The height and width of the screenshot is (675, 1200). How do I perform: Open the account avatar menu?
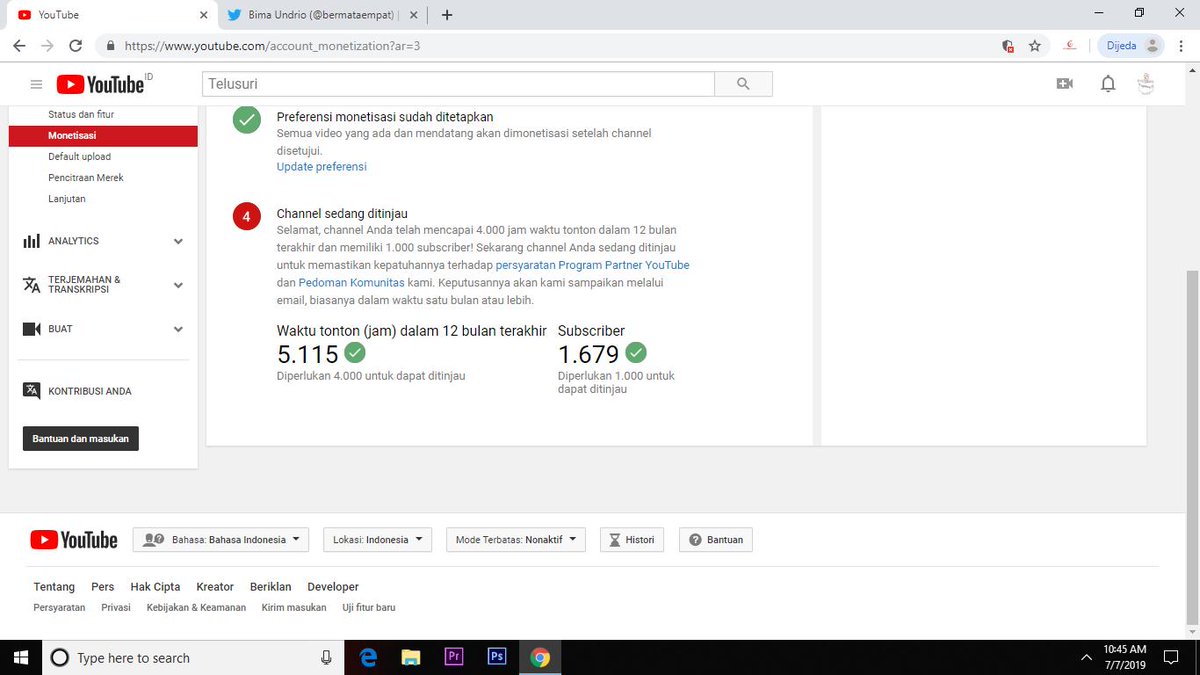pyautogui.click(x=1147, y=84)
